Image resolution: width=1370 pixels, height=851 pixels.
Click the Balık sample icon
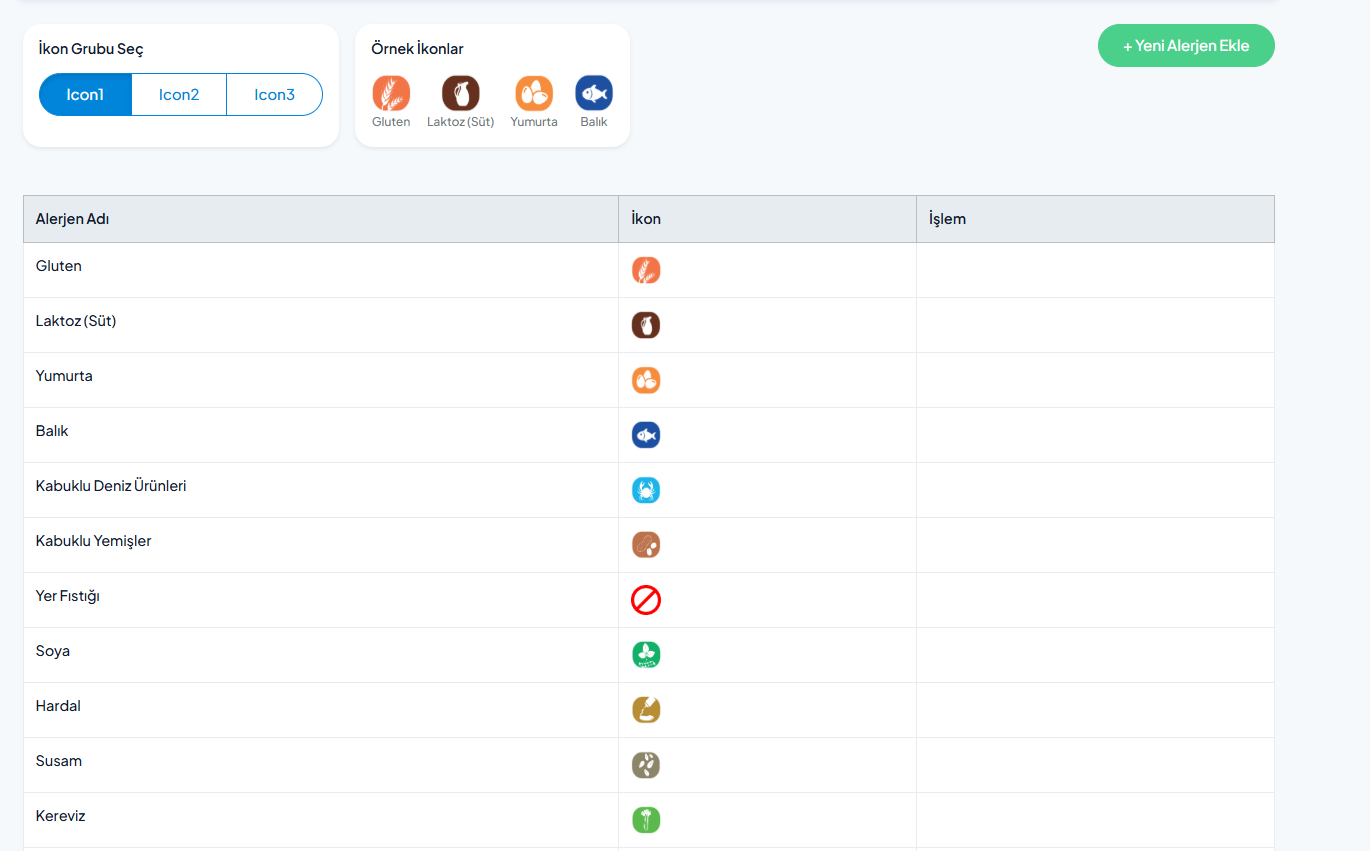[x=594, y=93]
